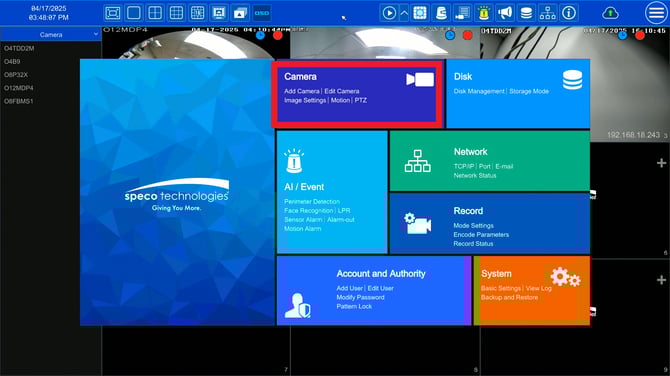Click the Edit User link
The image size is (670, 376).
[380, 288]
